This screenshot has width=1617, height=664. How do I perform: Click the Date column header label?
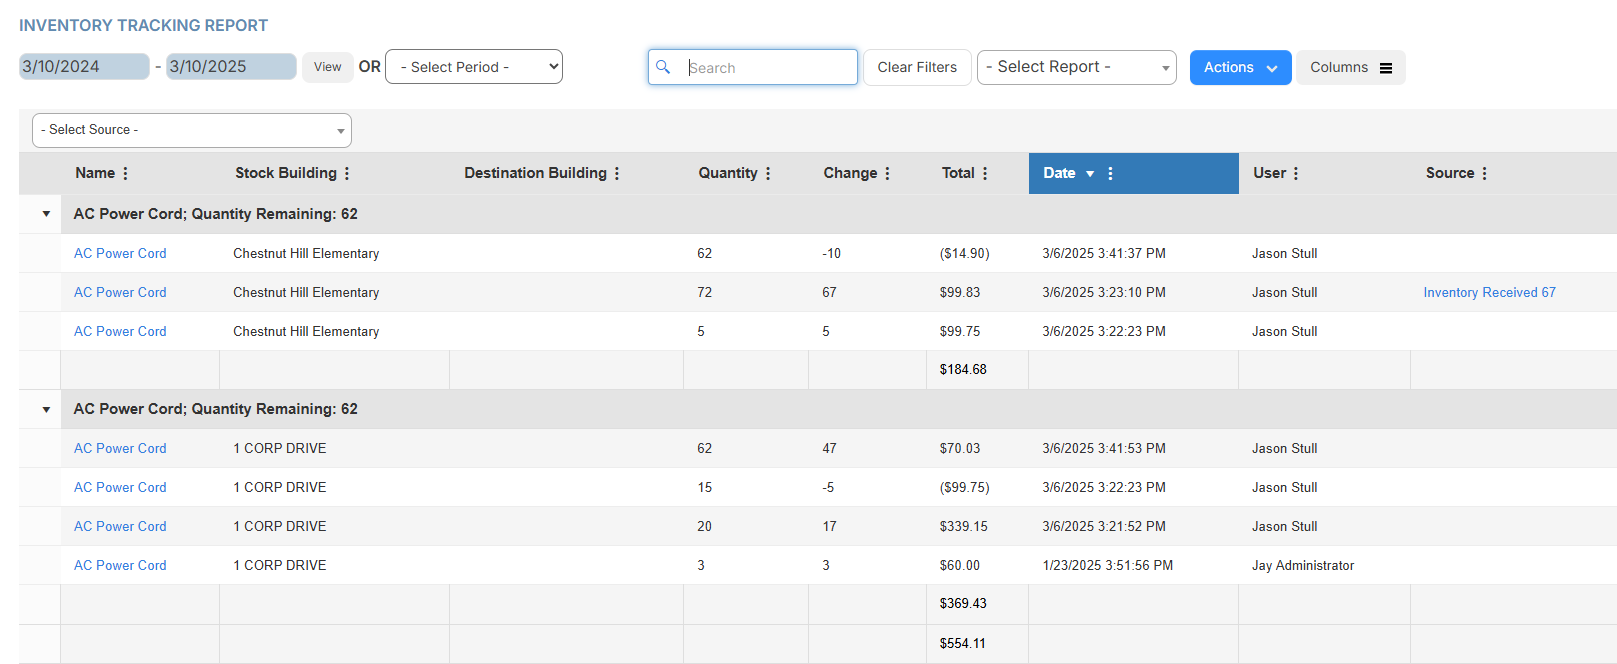[x=1059, y=173]
